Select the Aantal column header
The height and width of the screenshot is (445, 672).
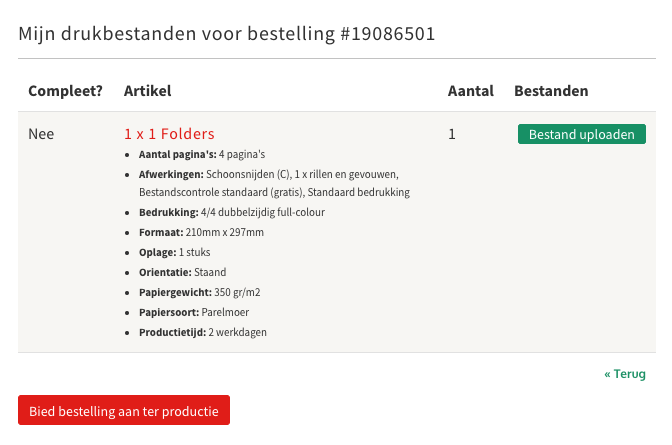coord(471,91)
